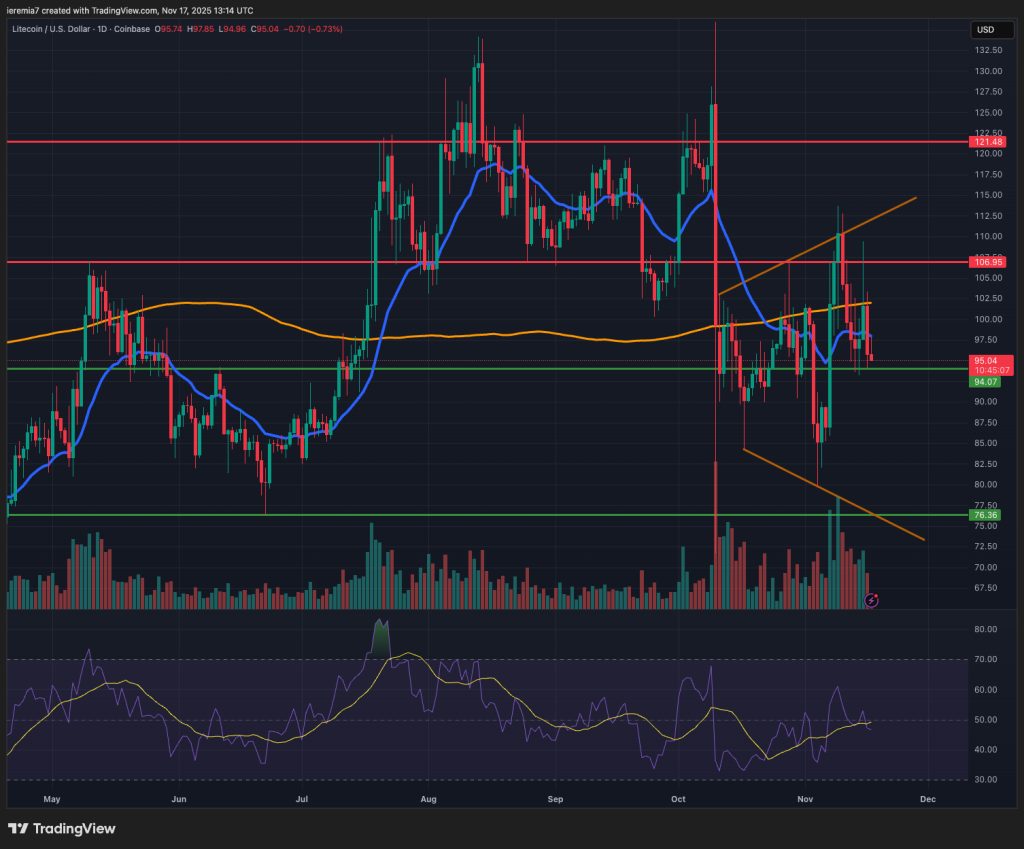Select the 76.36 lower support label
This screenshot has height=849, width=1024.
pyautogui.click(x=983, y=514)
